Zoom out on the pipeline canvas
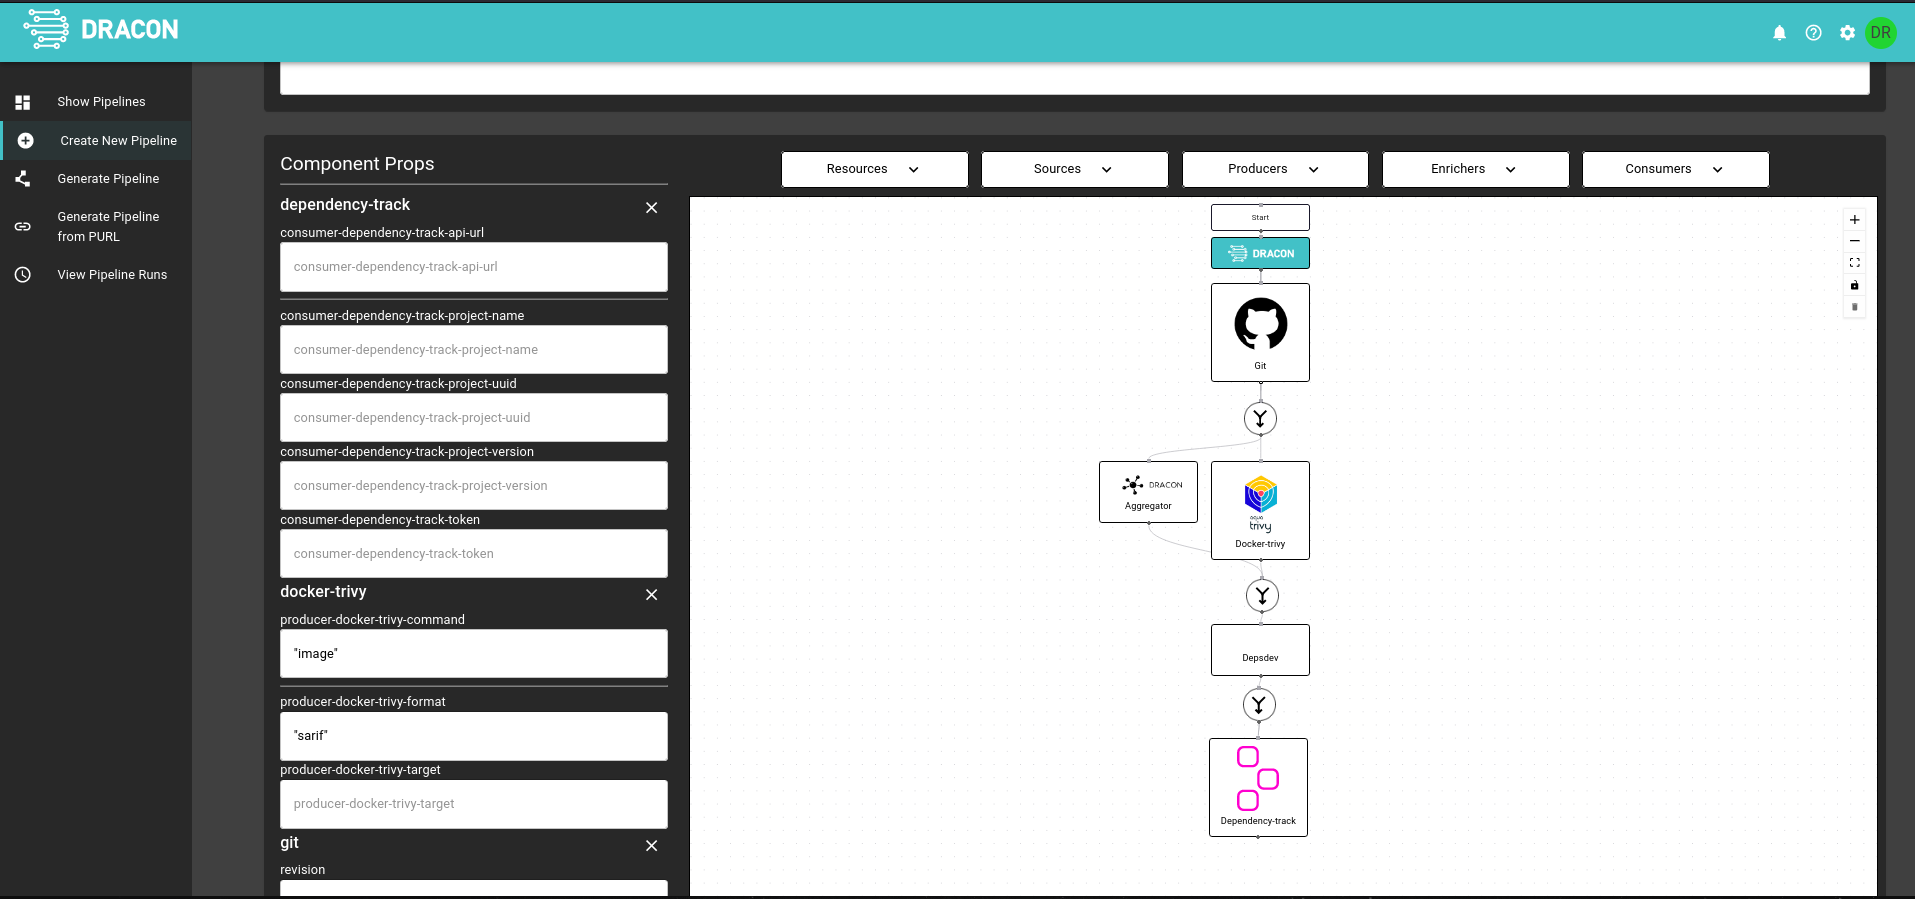This screenshot has width=1915, height=899. [x=1854, y=241]
